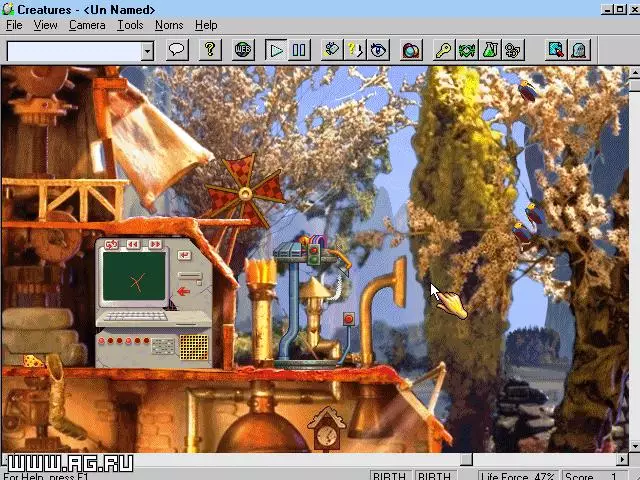Click the vertical scrollbar up arrow

point(634,74)
